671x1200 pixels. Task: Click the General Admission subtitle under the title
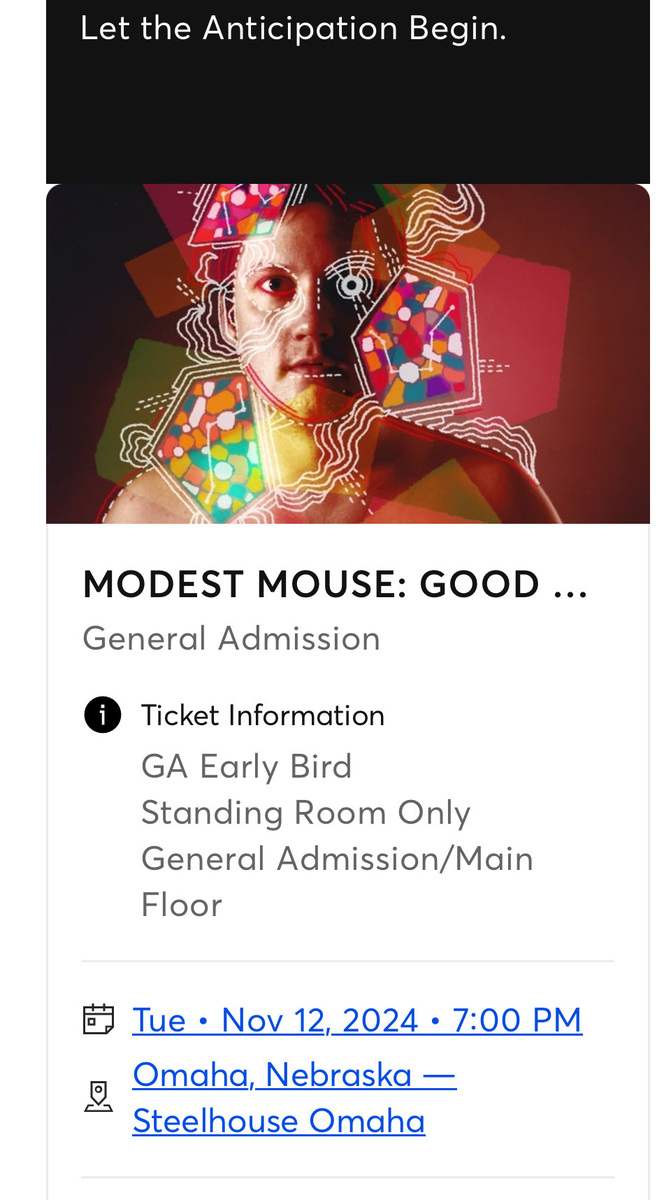[231, 638]
